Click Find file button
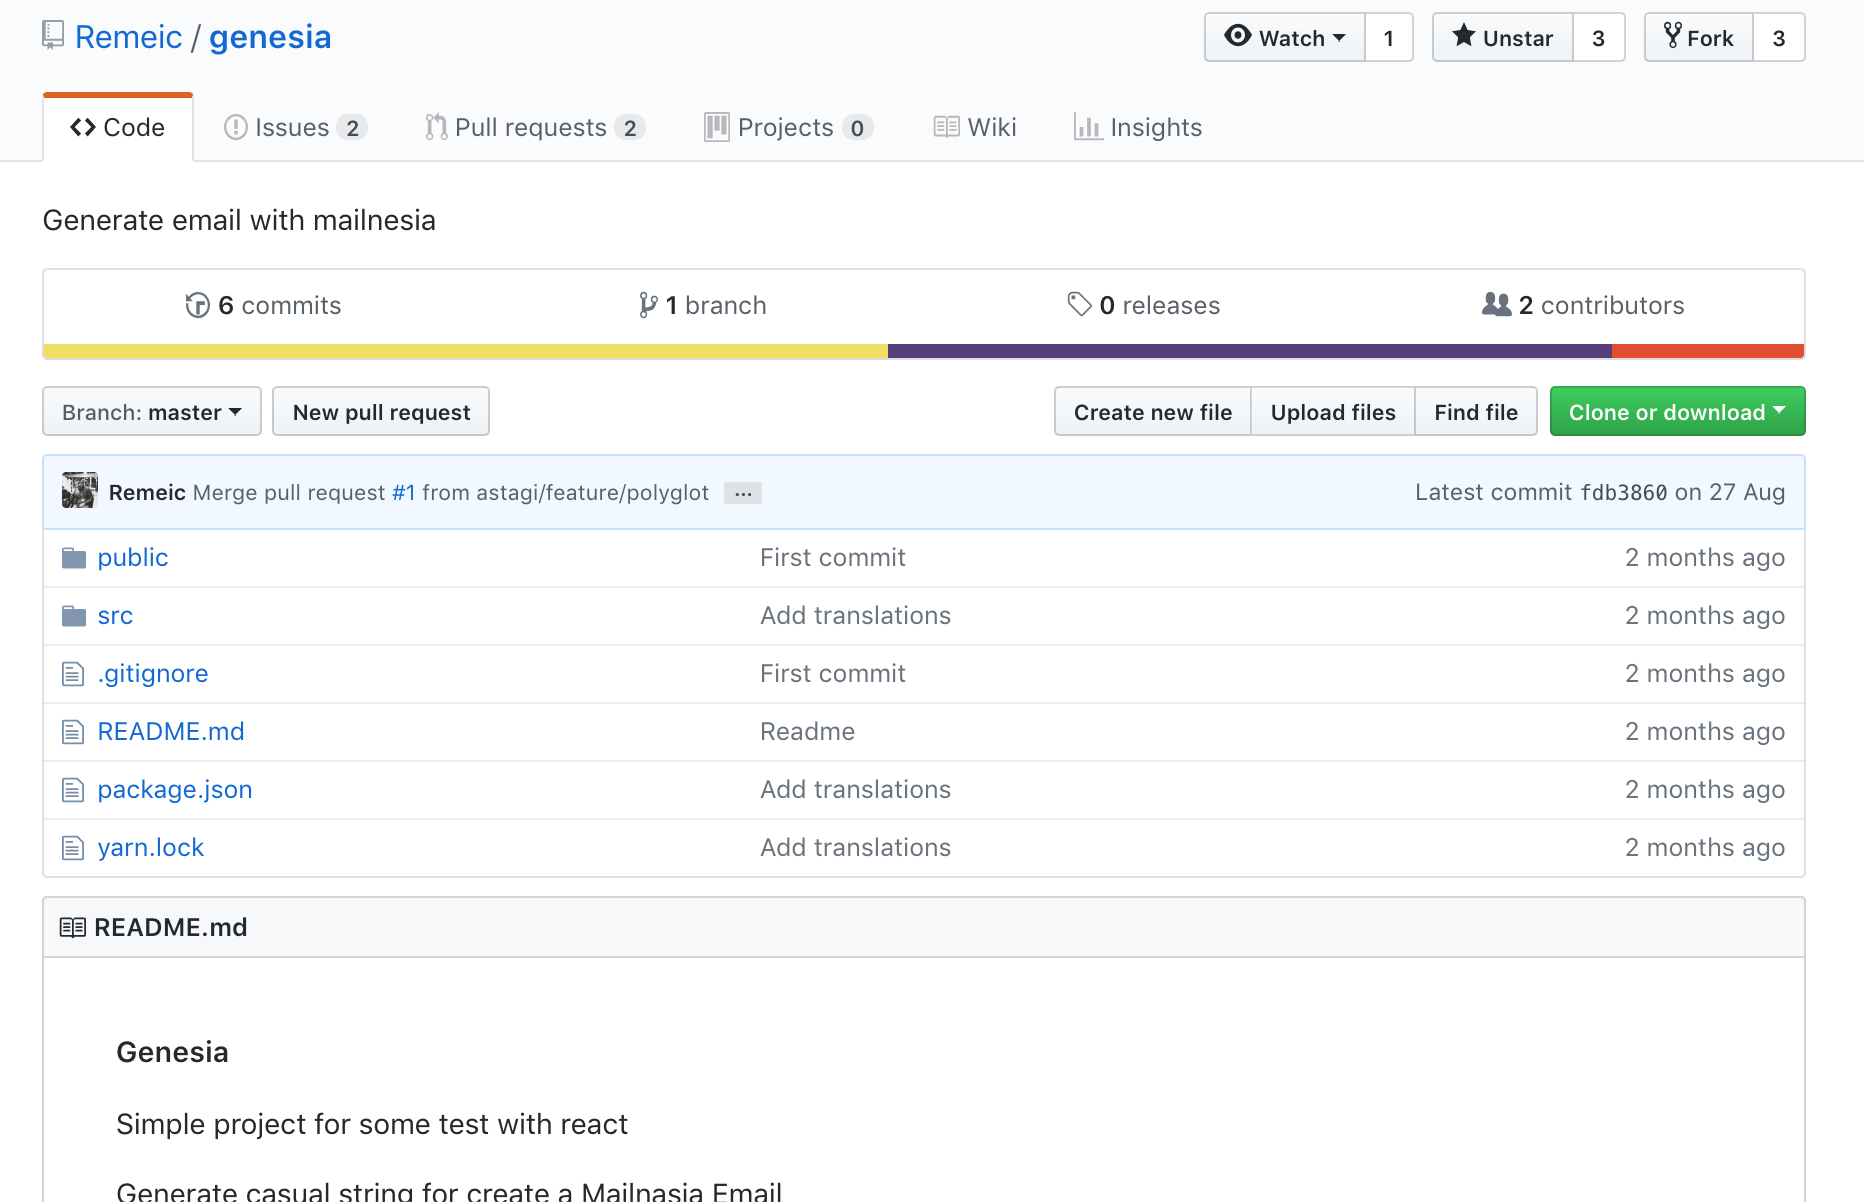The width and height of the screenshot is (1864, 1202). point(1476,412)
